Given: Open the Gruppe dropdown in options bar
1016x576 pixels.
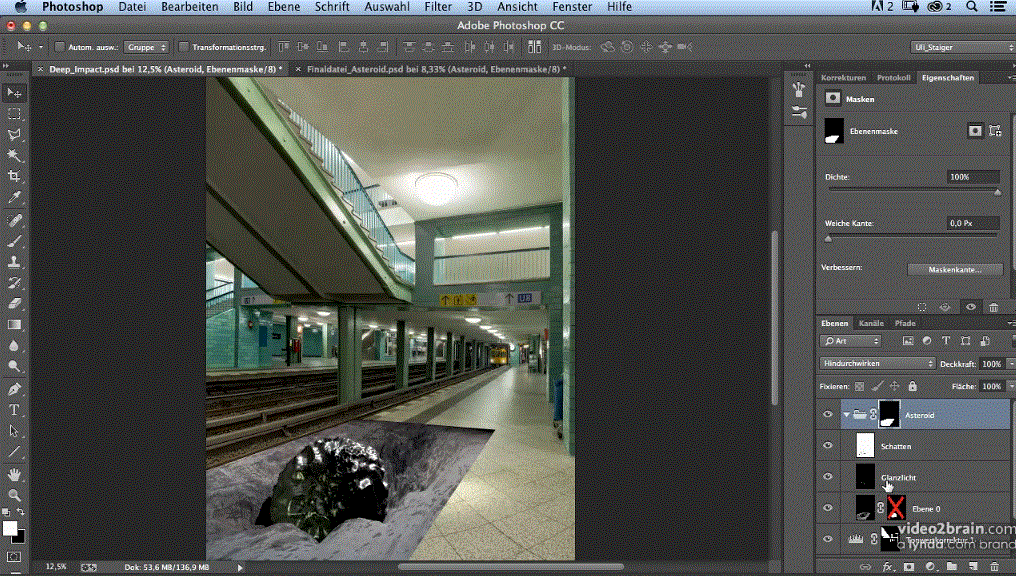Looking at the screenshot, I should 146,47.
